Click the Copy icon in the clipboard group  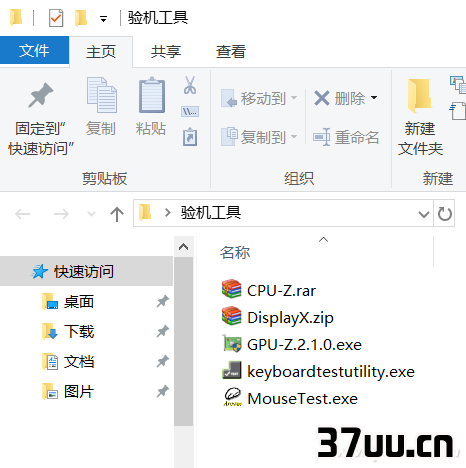coord(102,95)
